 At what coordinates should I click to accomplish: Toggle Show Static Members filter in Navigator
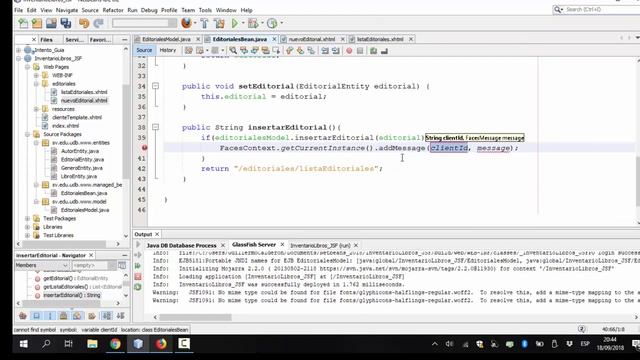[50, 316]
